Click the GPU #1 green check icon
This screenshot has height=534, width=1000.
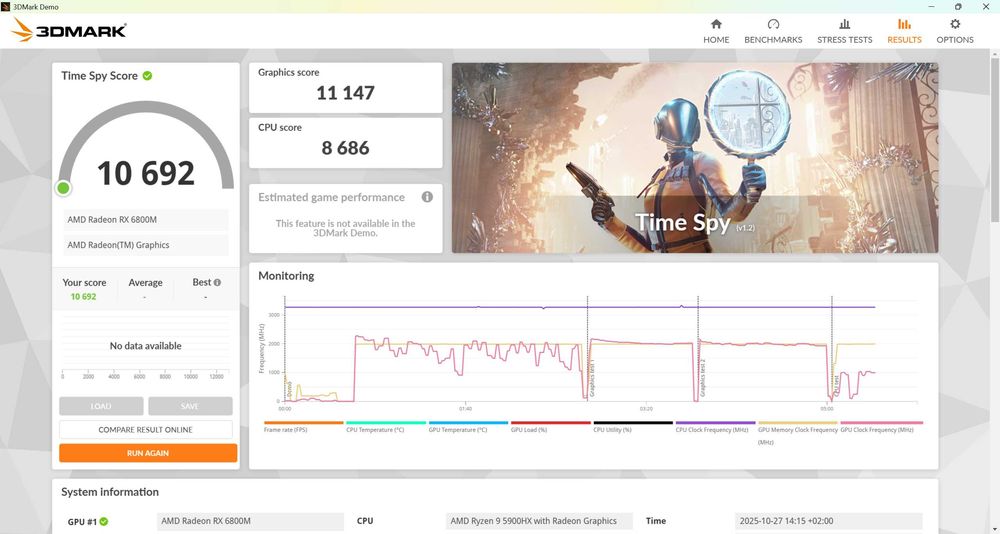click(104, 521)
